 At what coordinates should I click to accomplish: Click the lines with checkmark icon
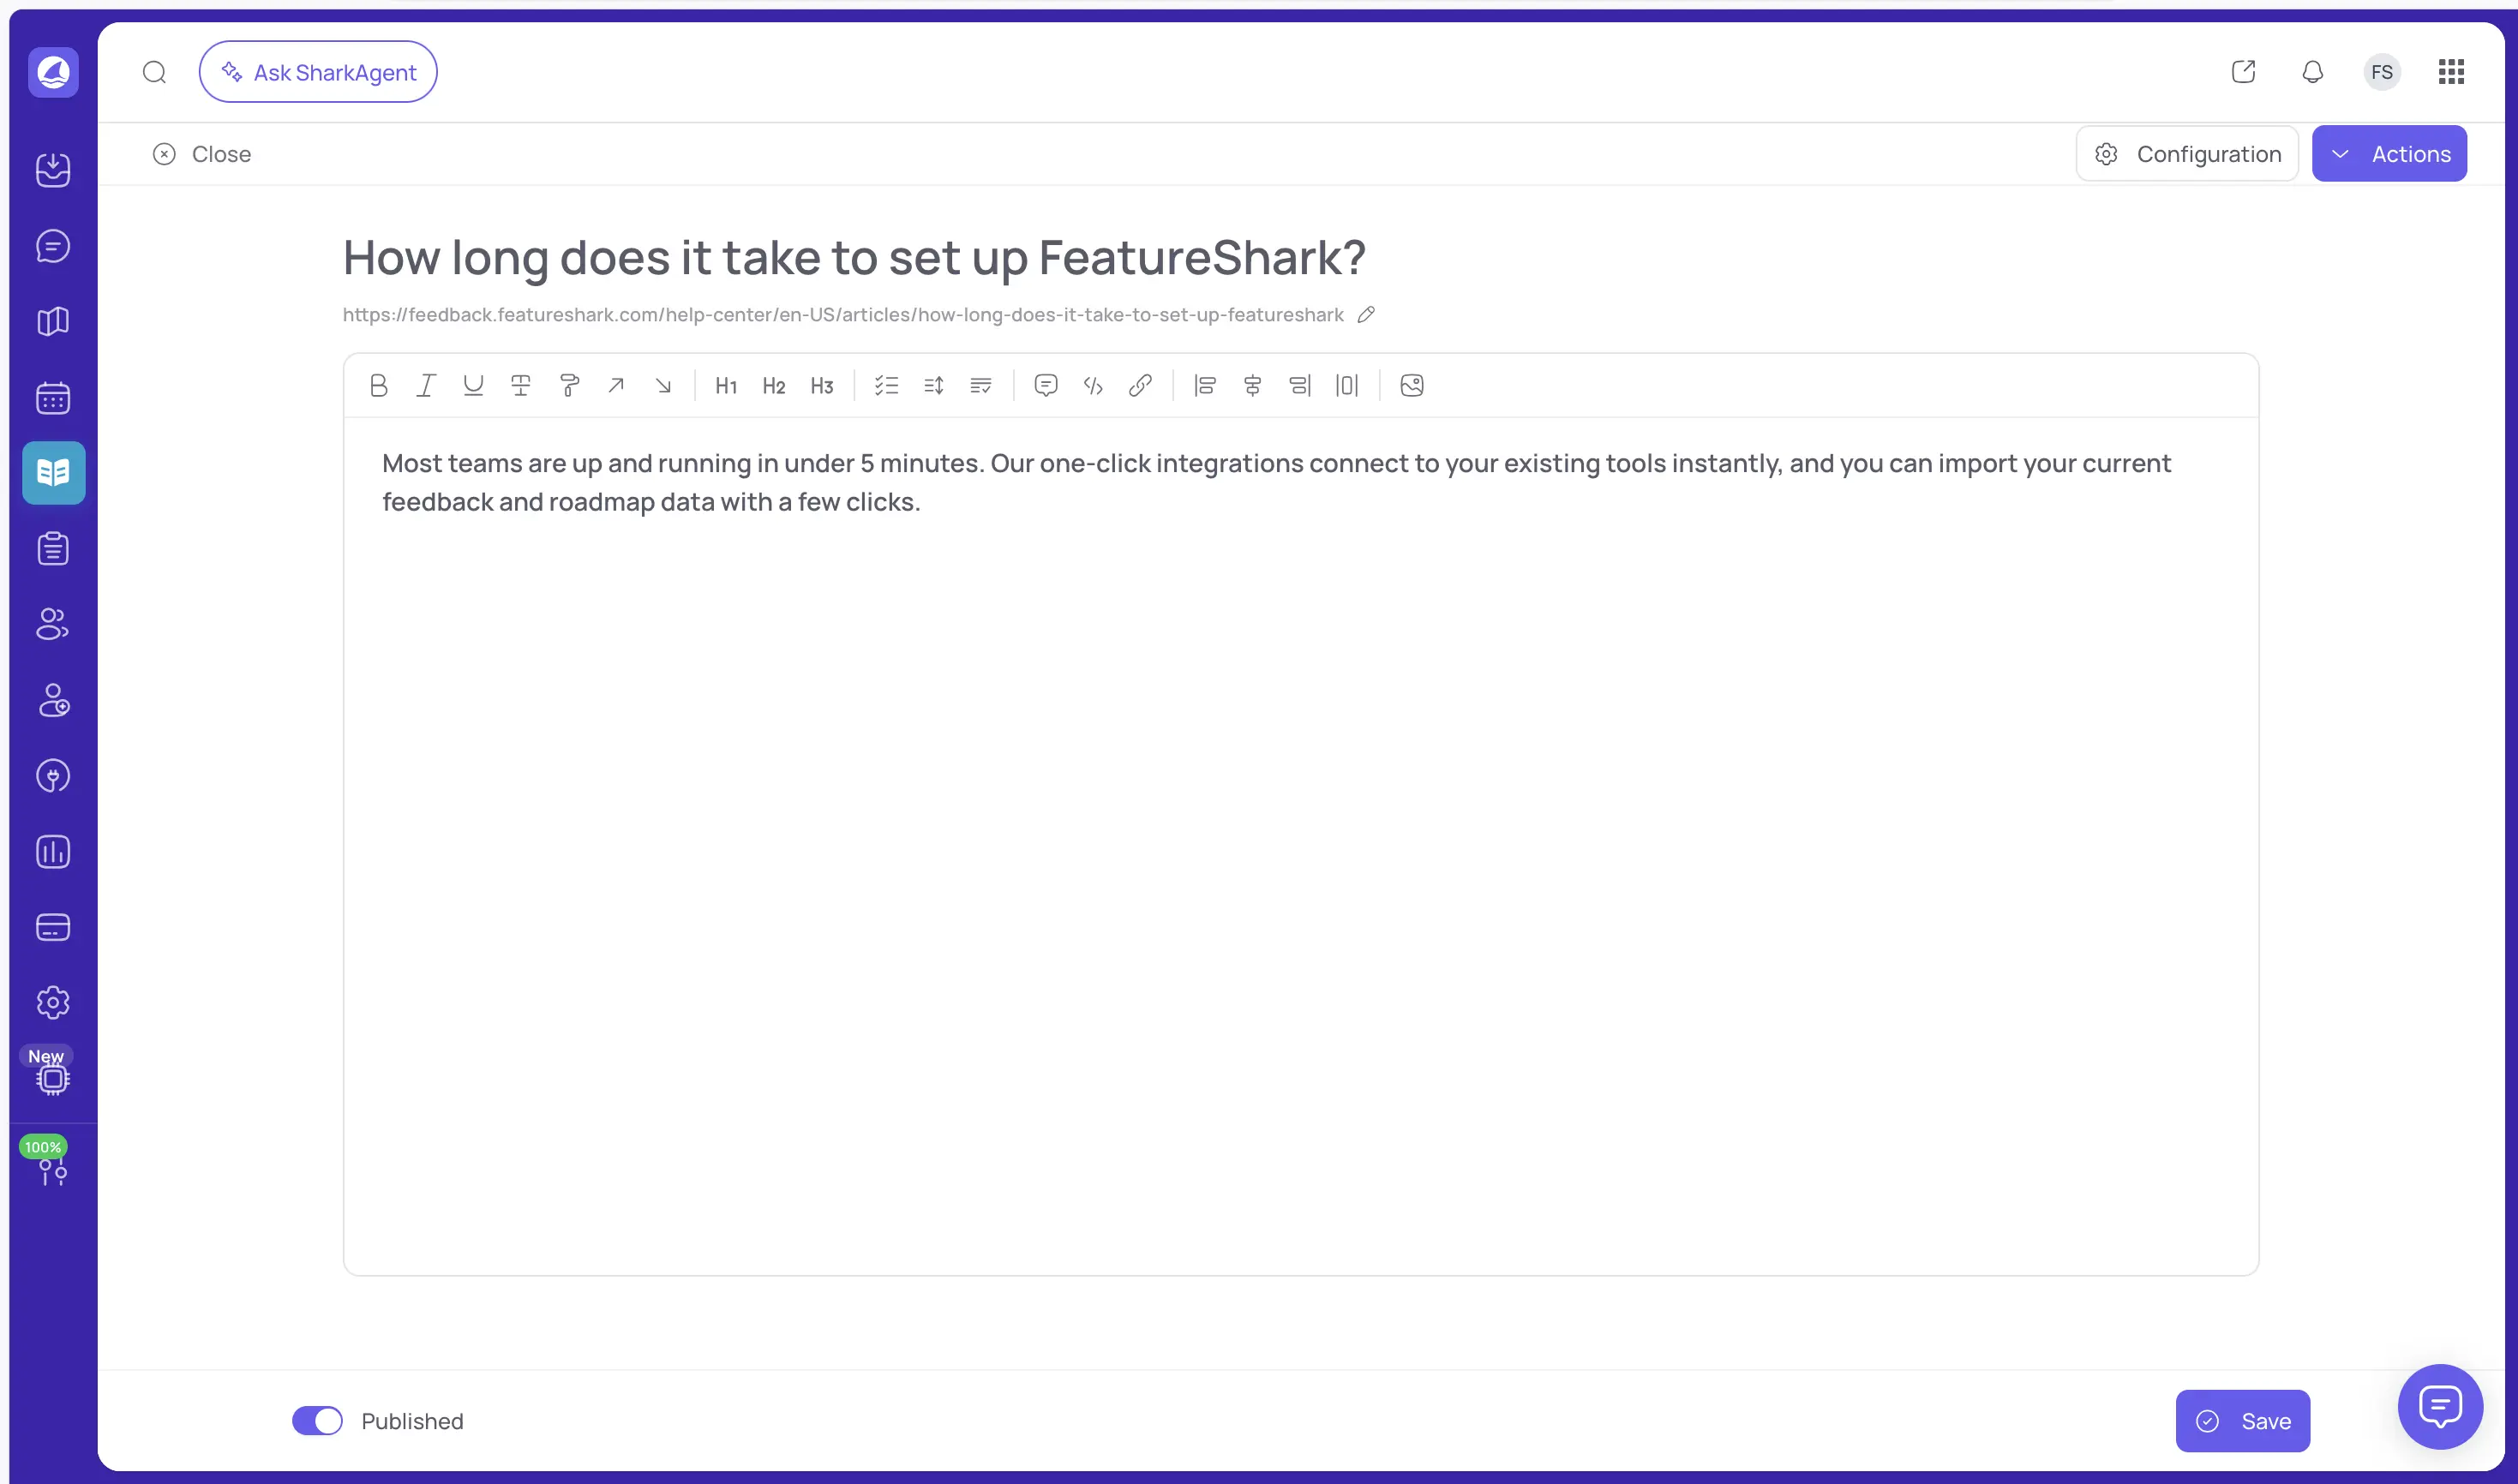click(981, 386)
